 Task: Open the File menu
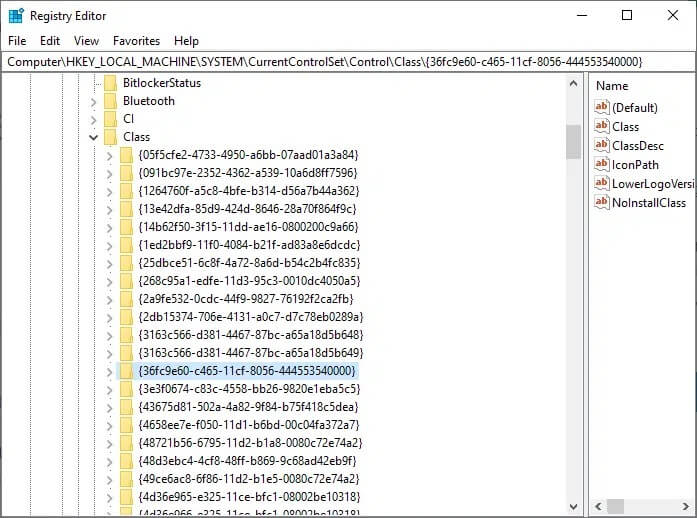pos(17,41)
